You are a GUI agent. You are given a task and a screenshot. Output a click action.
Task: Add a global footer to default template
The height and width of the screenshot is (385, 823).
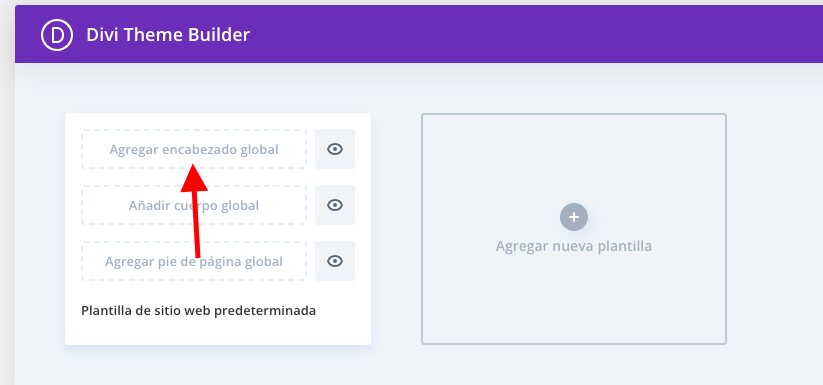194,261
